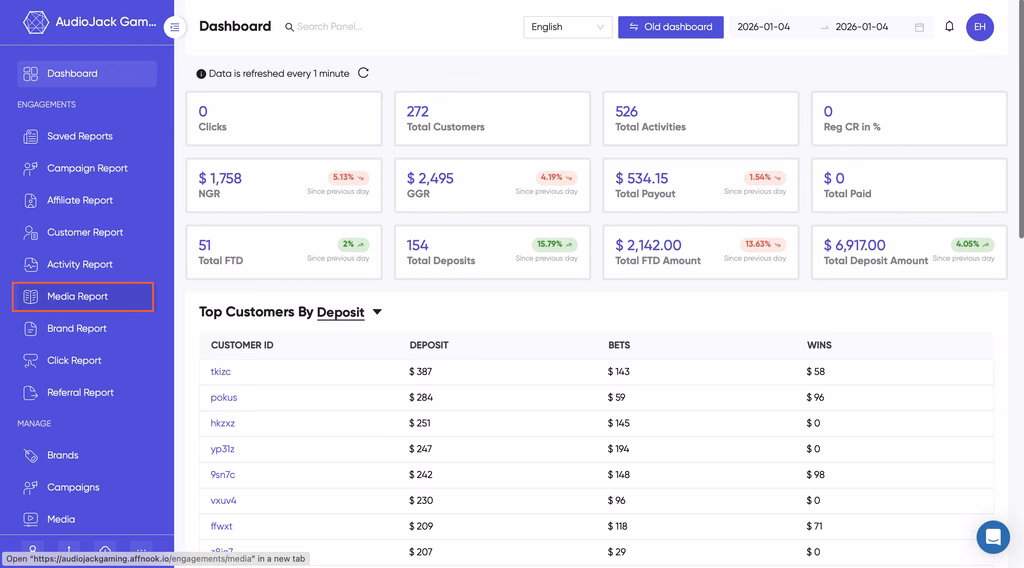Click the WINS column header
The width and height of the screenshot is (1024, 568).
(x=819, y=345)
